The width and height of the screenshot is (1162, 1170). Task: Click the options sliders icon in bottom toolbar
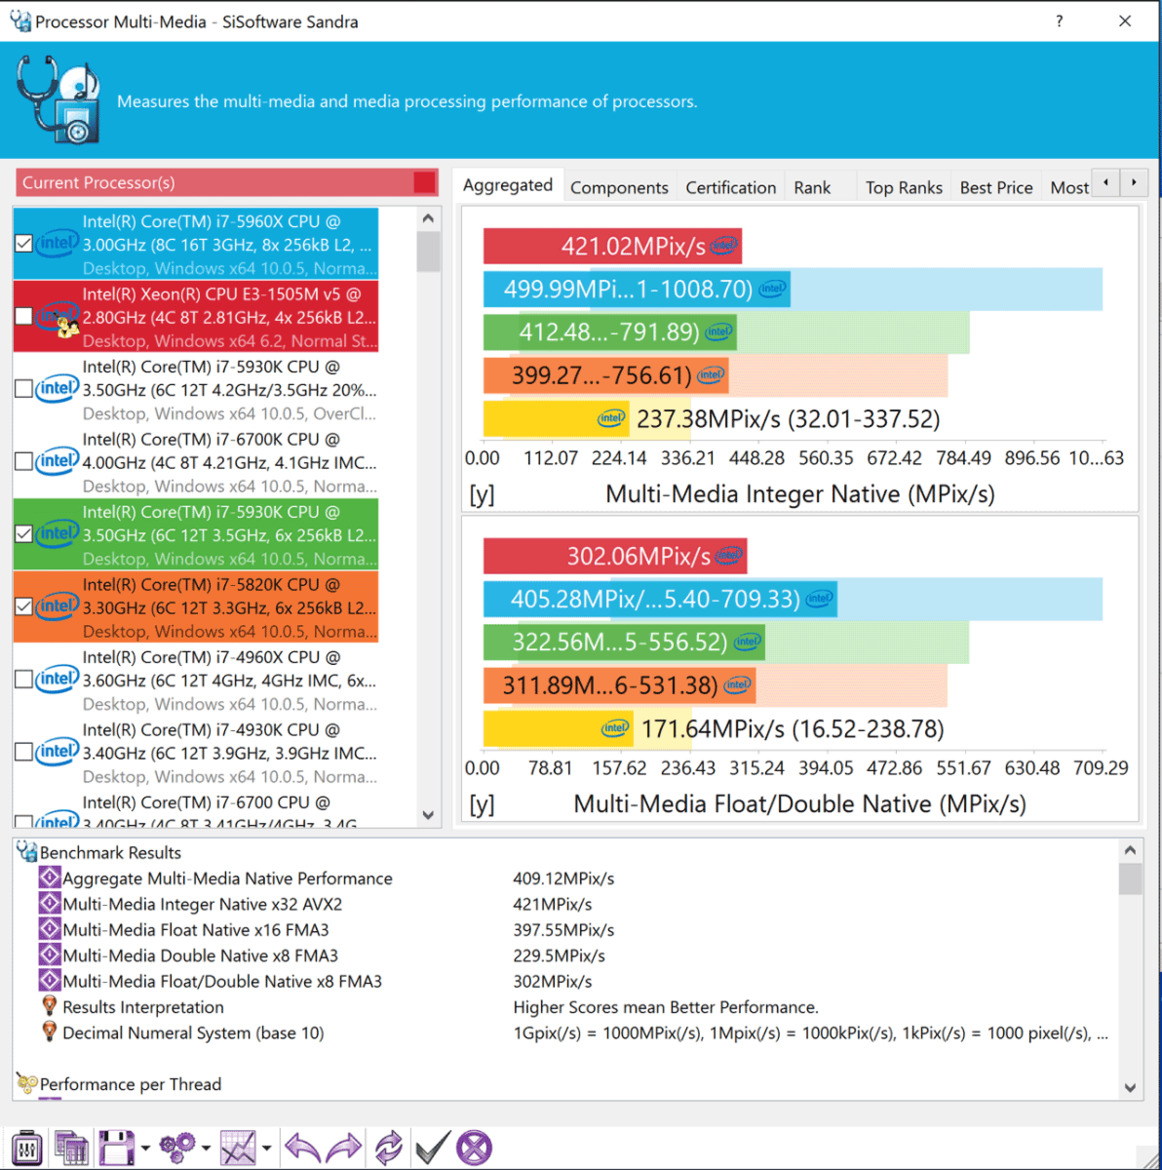click(27, 1147)
